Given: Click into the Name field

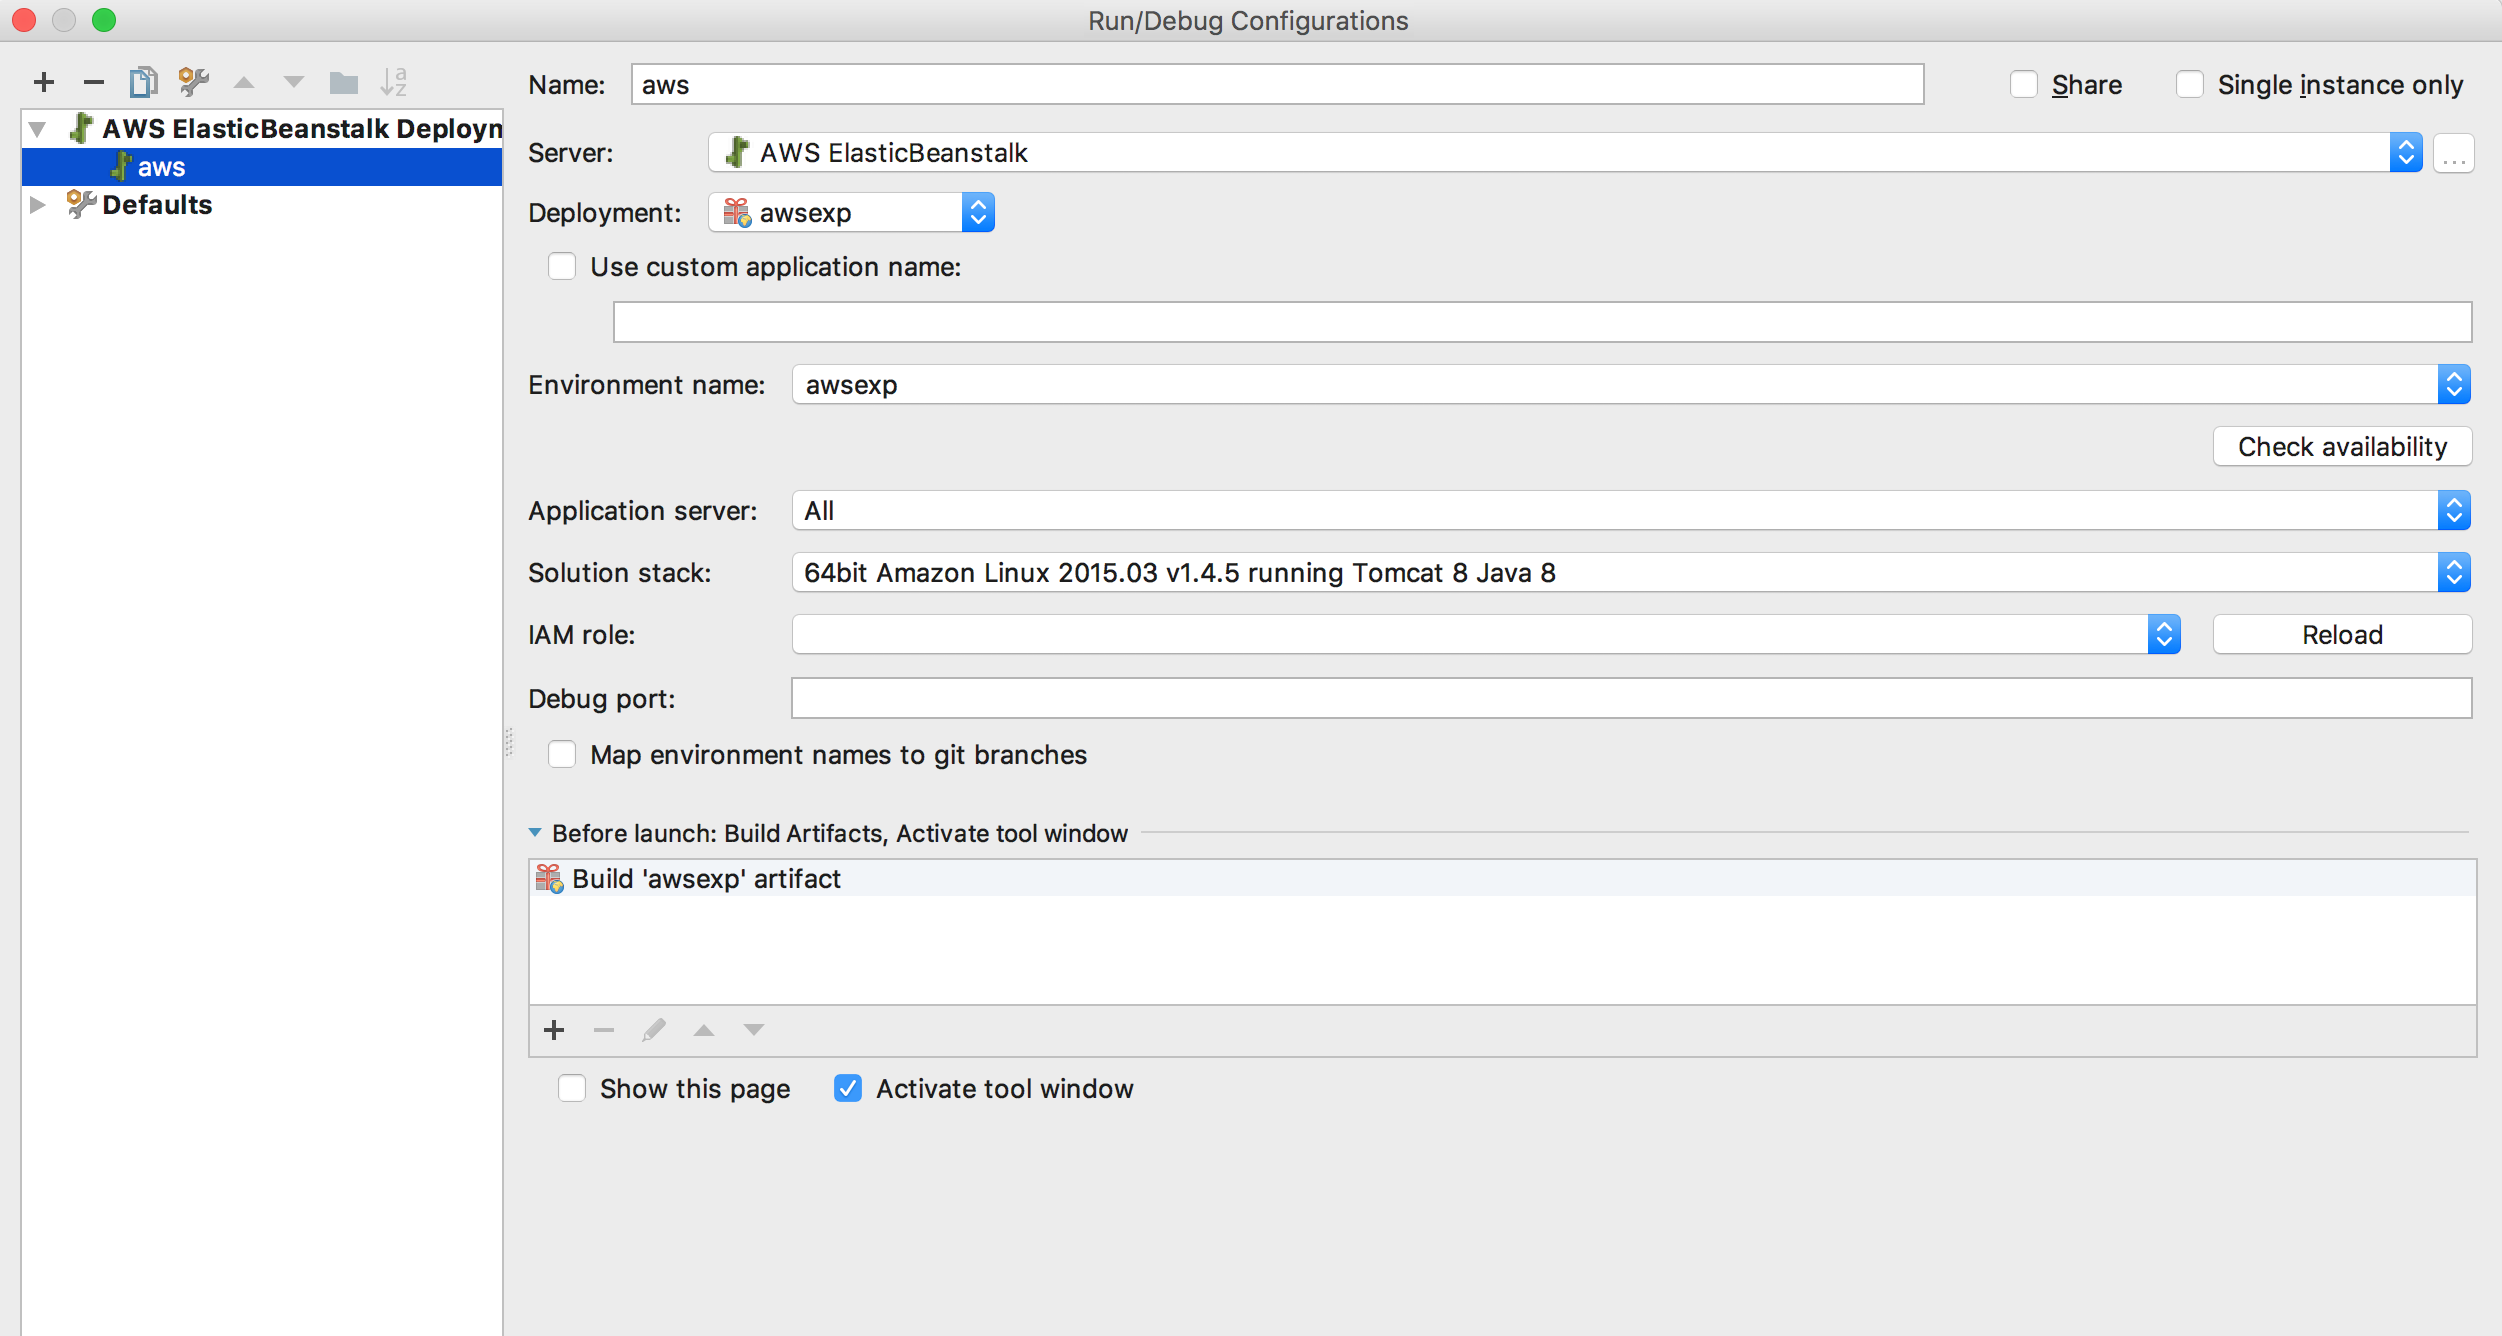Looking at the screenshot, I should pyautogui.click(x=1277, y=84).
